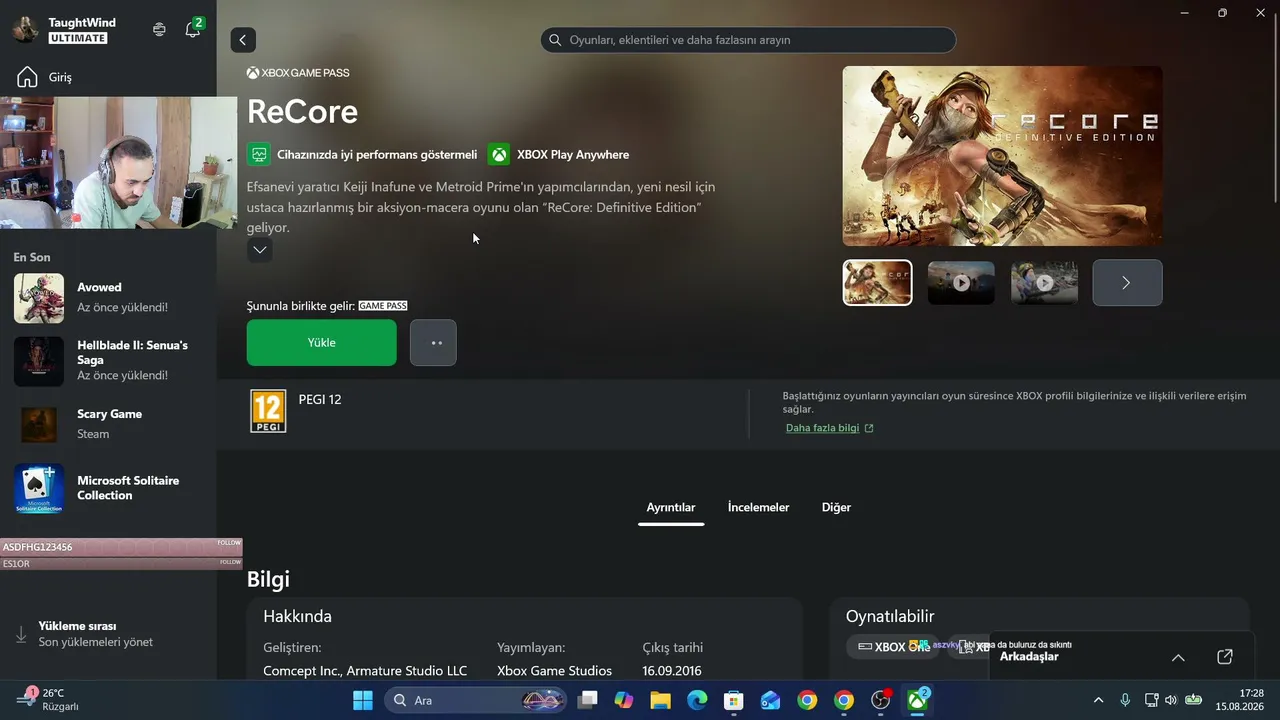Screen dimensions: 1280x720
Task: Show hidden system tray icons
Action: [1098, 700]
